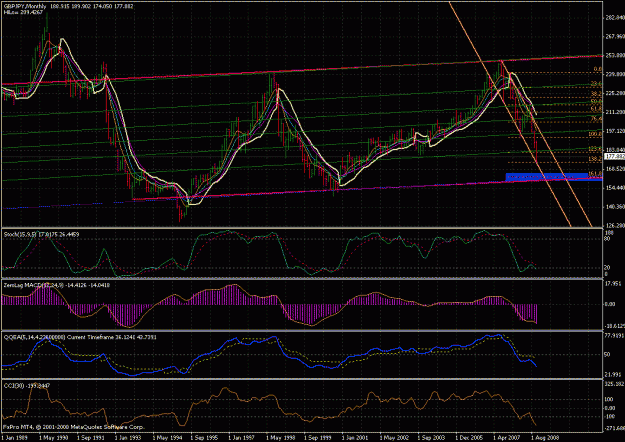This screenshot has height=442, width=625.
Task: Click the CCI scale value 325.182
Action: tap(615, 384)
